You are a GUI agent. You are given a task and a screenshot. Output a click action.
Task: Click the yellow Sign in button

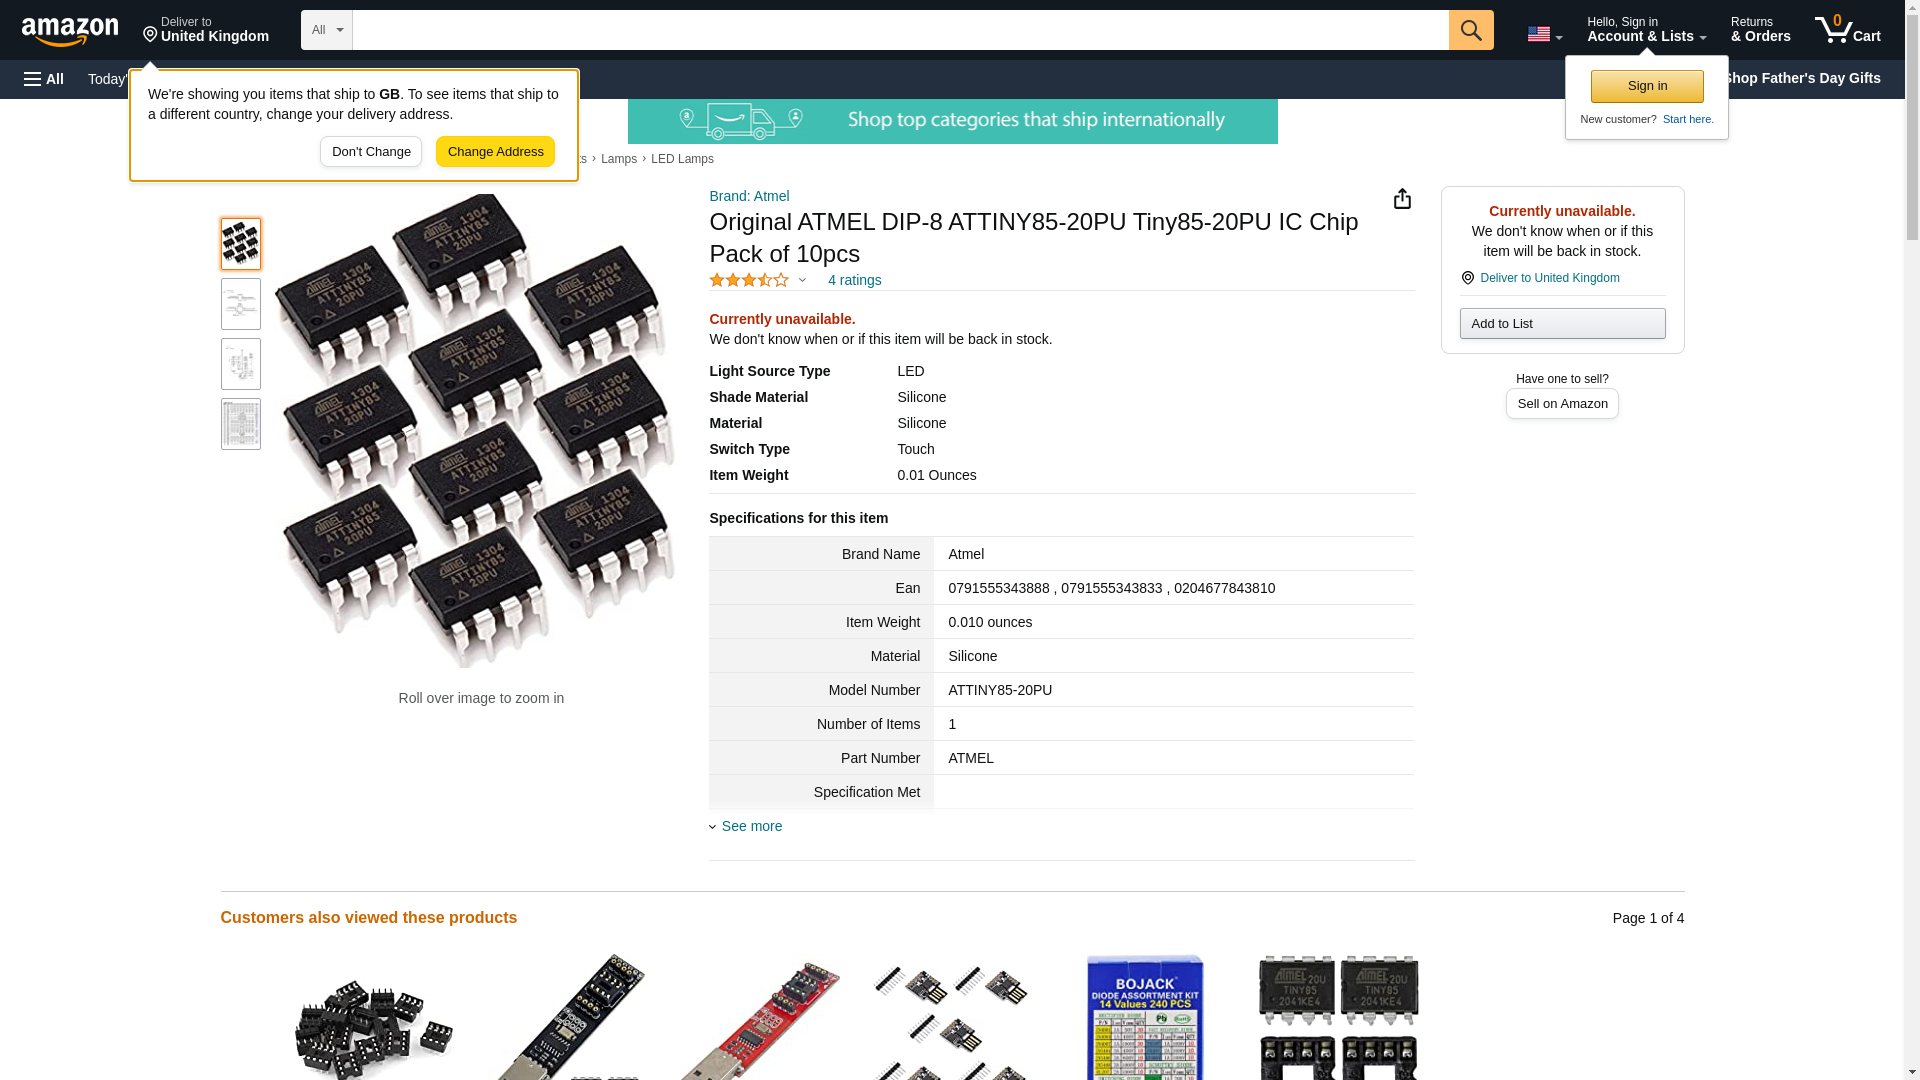(x=1647, y=86)
